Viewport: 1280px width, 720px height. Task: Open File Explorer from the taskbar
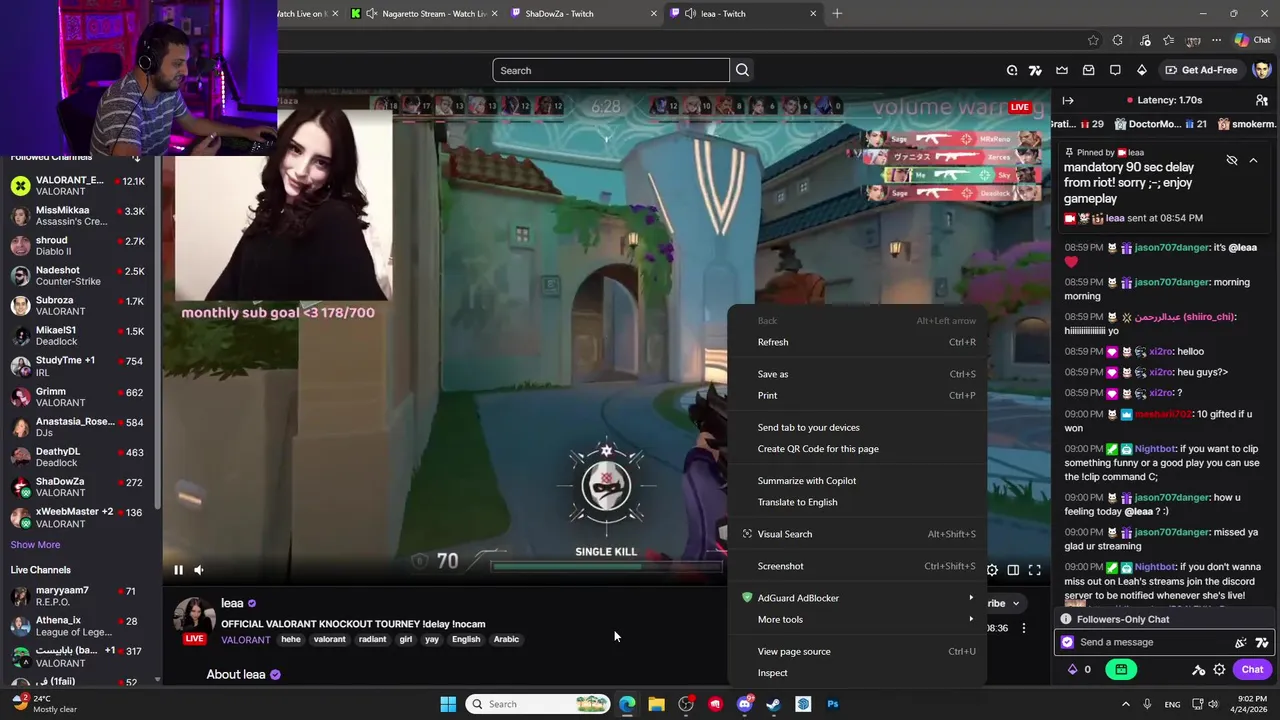656,704
